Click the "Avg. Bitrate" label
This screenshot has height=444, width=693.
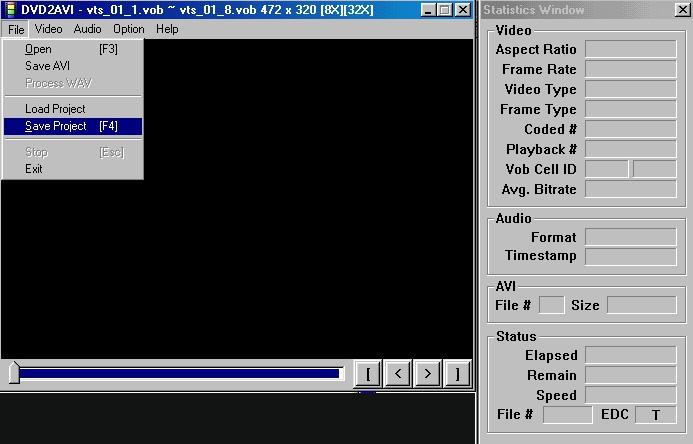[x=539, y=190]
